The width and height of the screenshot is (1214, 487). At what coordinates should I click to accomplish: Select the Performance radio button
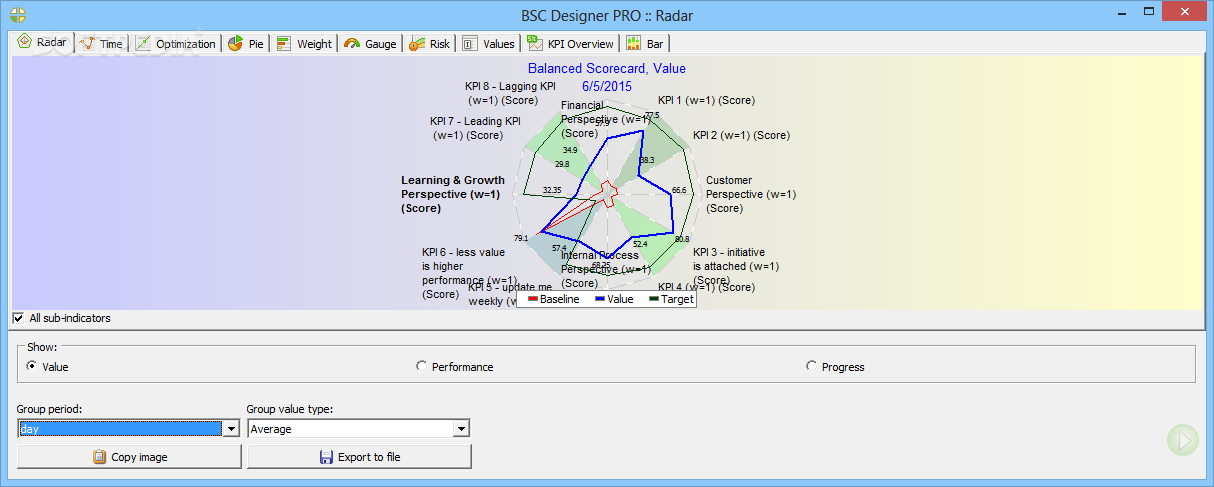[421, 366]
